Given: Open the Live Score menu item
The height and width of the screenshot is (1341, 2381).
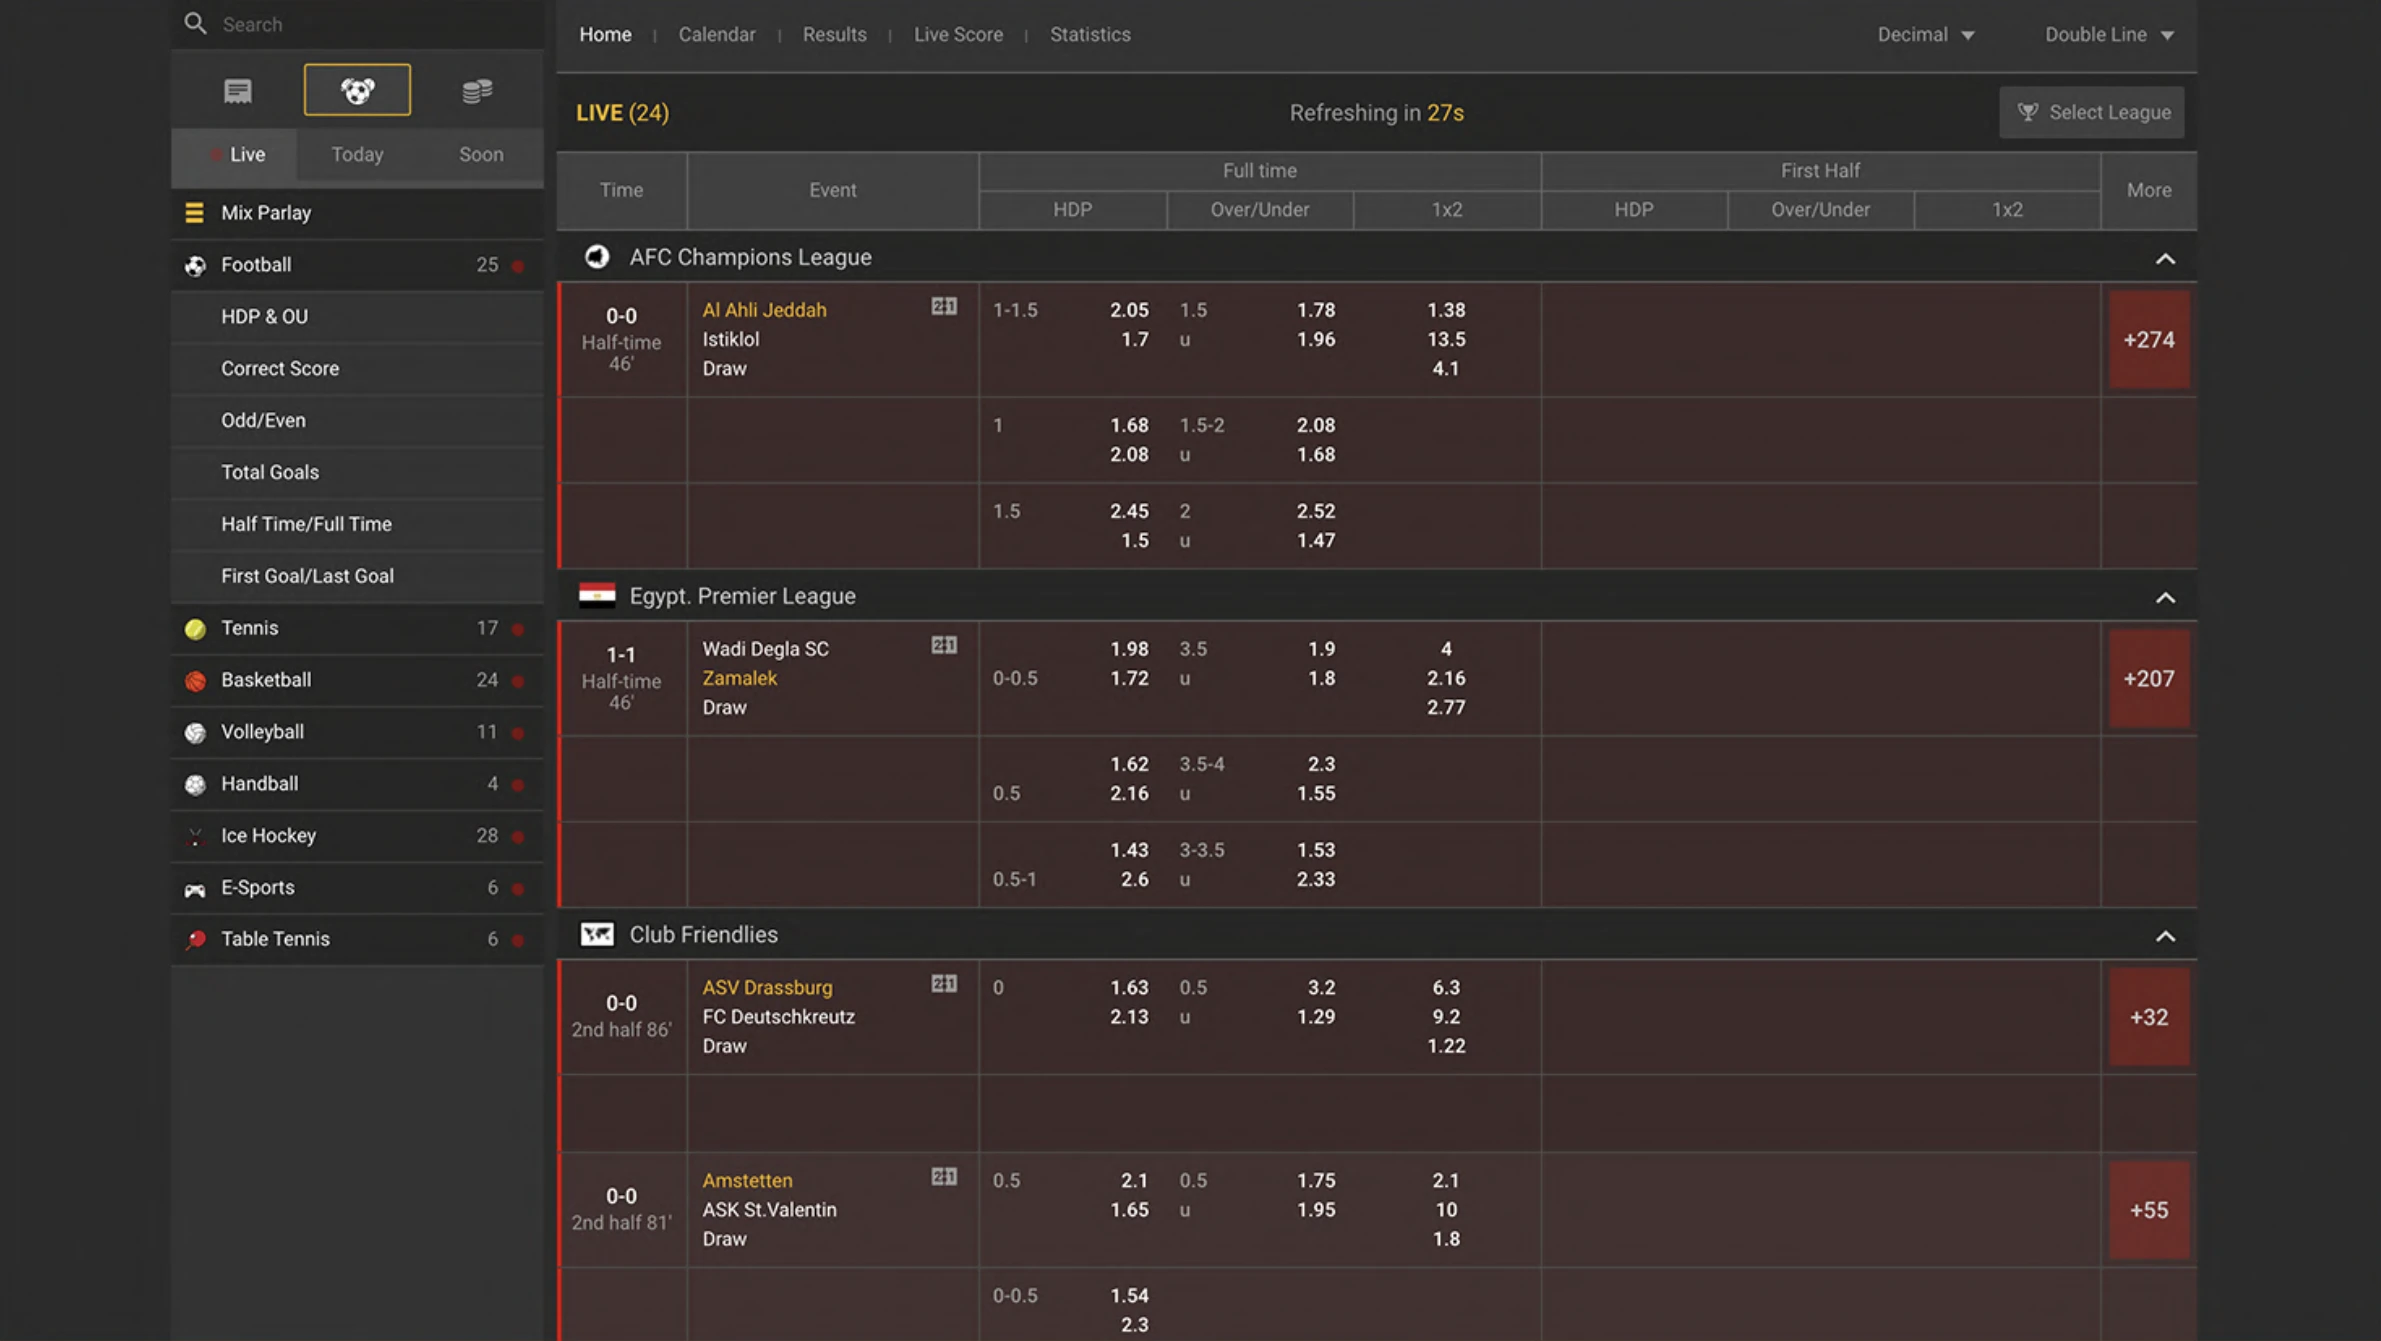Looking at the screenshot, I should [x=958, y=34].
